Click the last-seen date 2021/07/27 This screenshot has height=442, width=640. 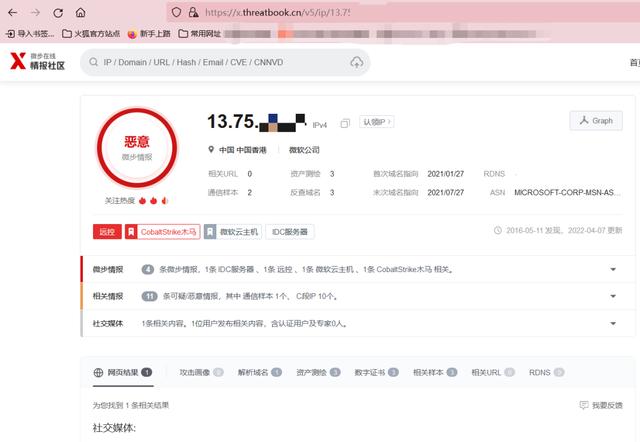coord(446,192)
